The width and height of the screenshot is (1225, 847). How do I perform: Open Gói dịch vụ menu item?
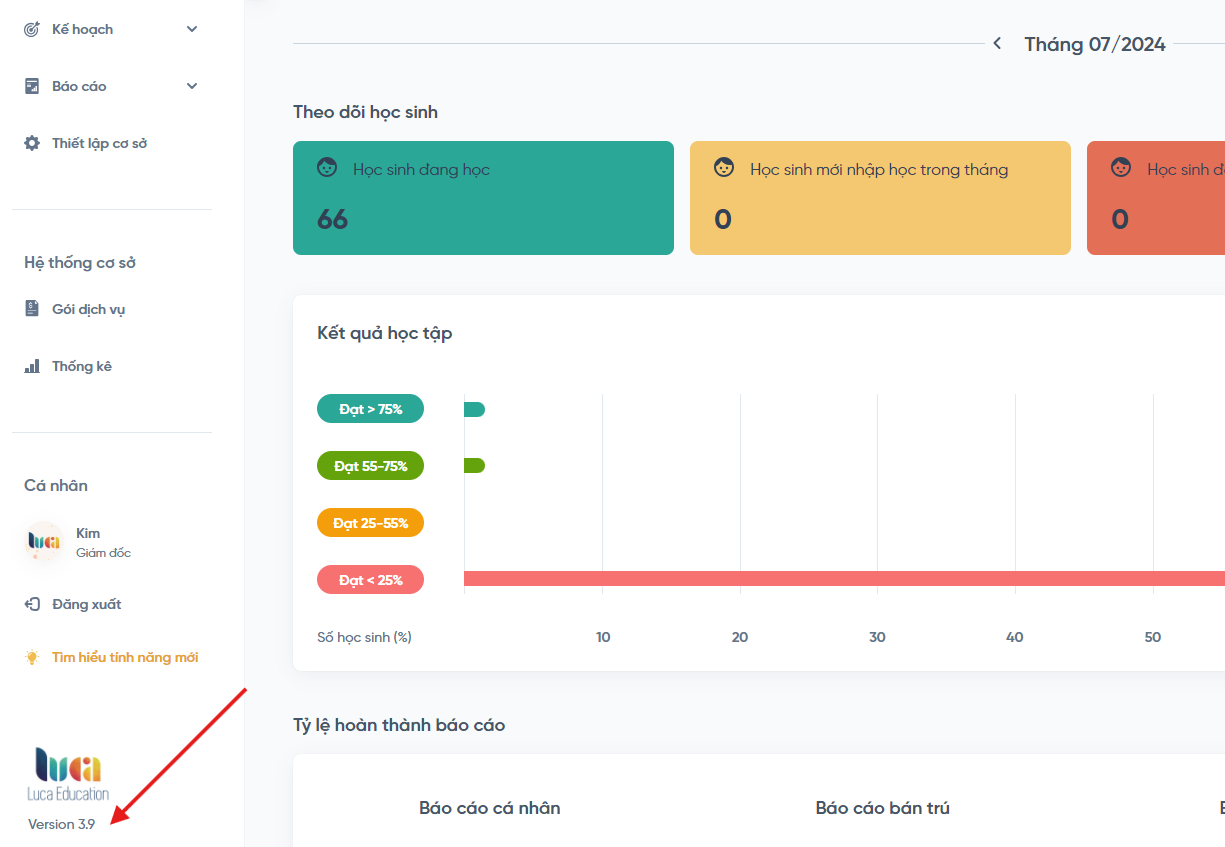[88, 310]
